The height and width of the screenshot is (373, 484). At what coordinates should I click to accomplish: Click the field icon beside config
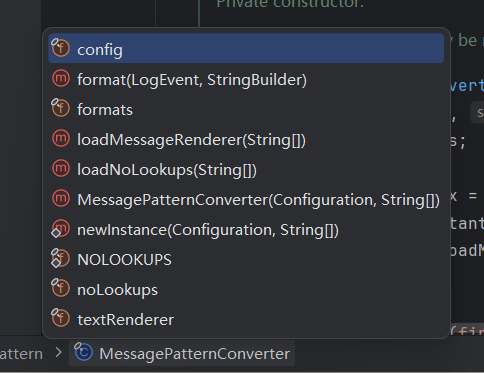point(60,48)
